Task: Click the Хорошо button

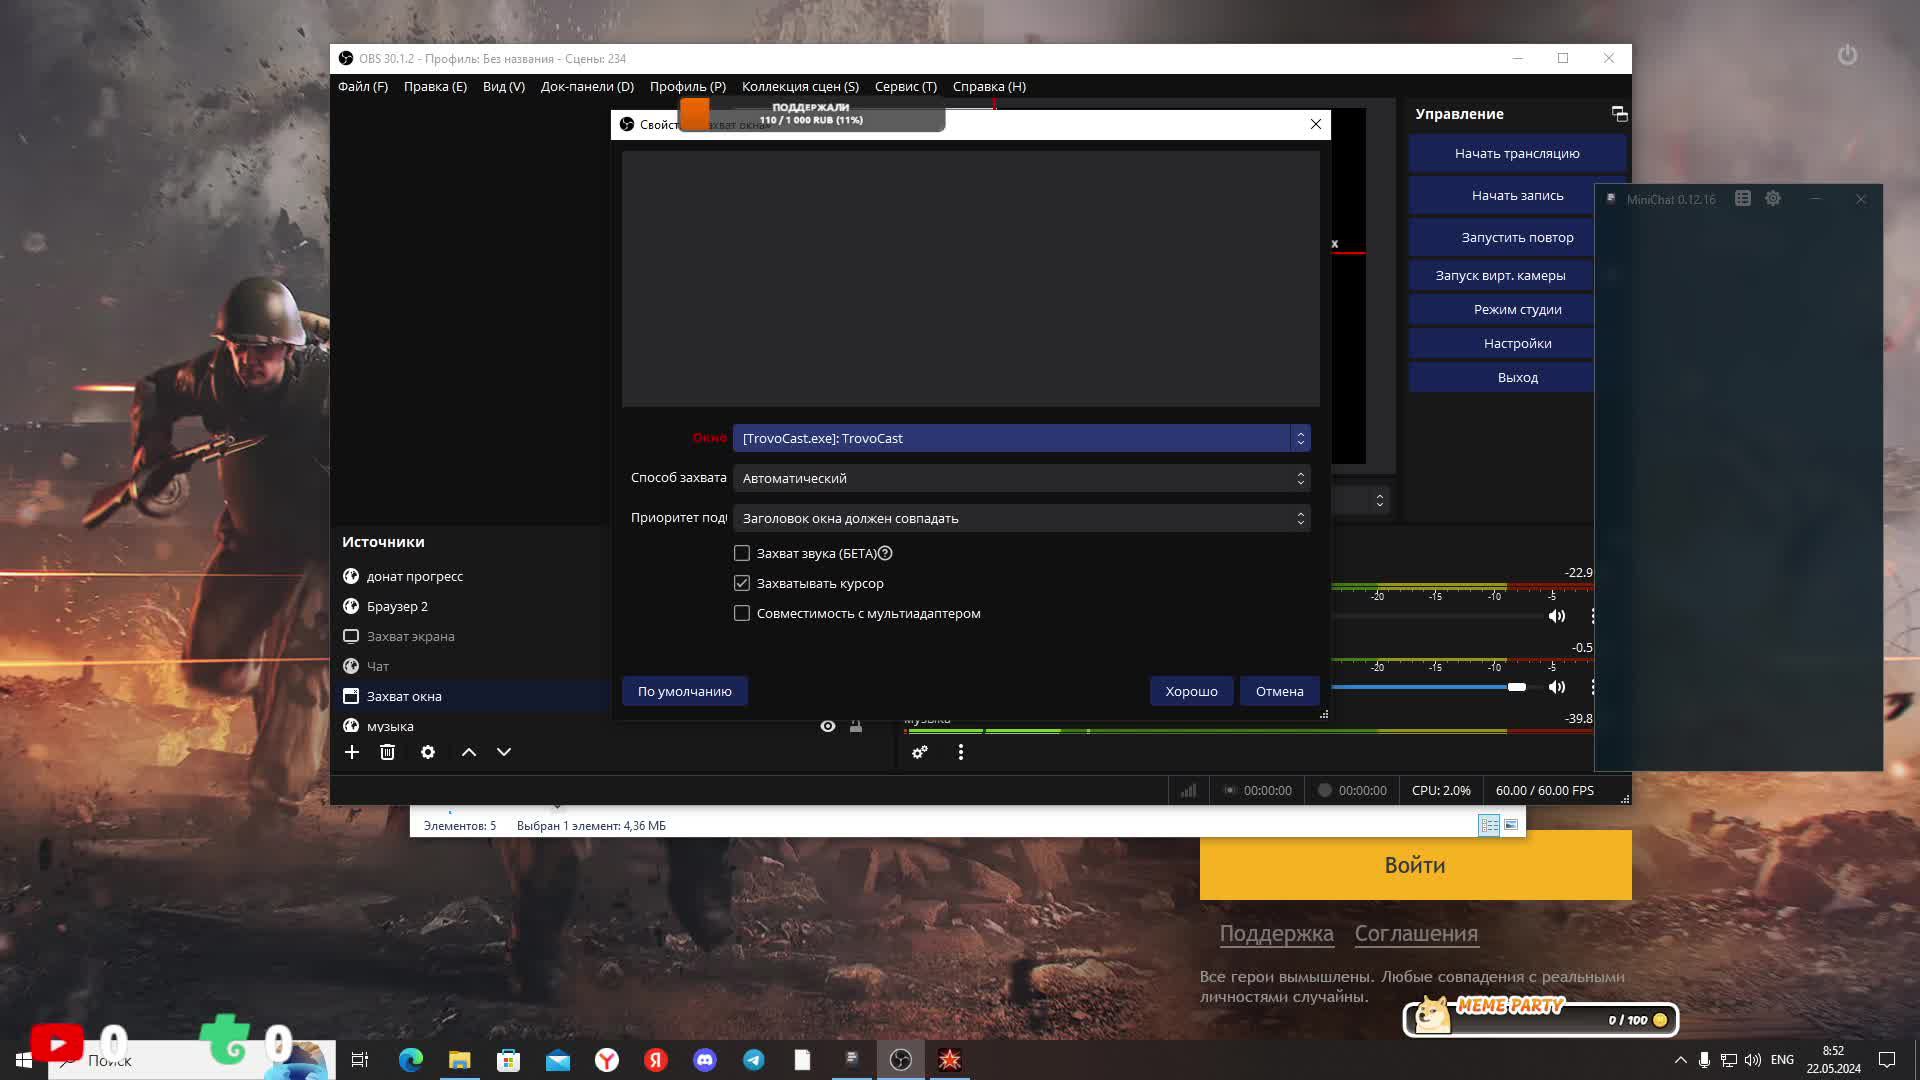Action: 1191,691
